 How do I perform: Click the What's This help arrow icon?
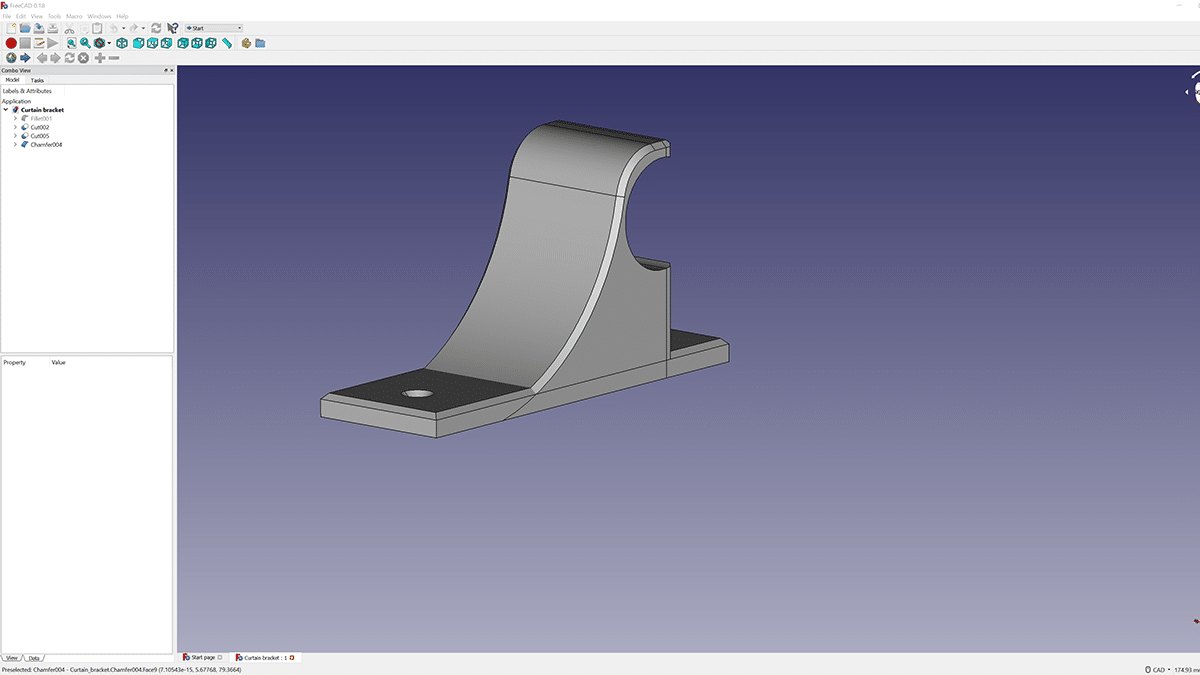click(x=172, y=28)
